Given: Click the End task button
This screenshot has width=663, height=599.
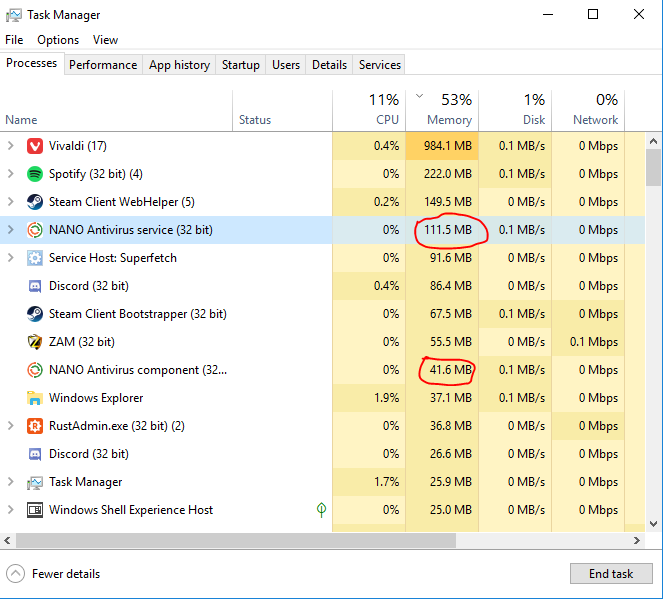Looking at the screenshot, I should (611, 574).
